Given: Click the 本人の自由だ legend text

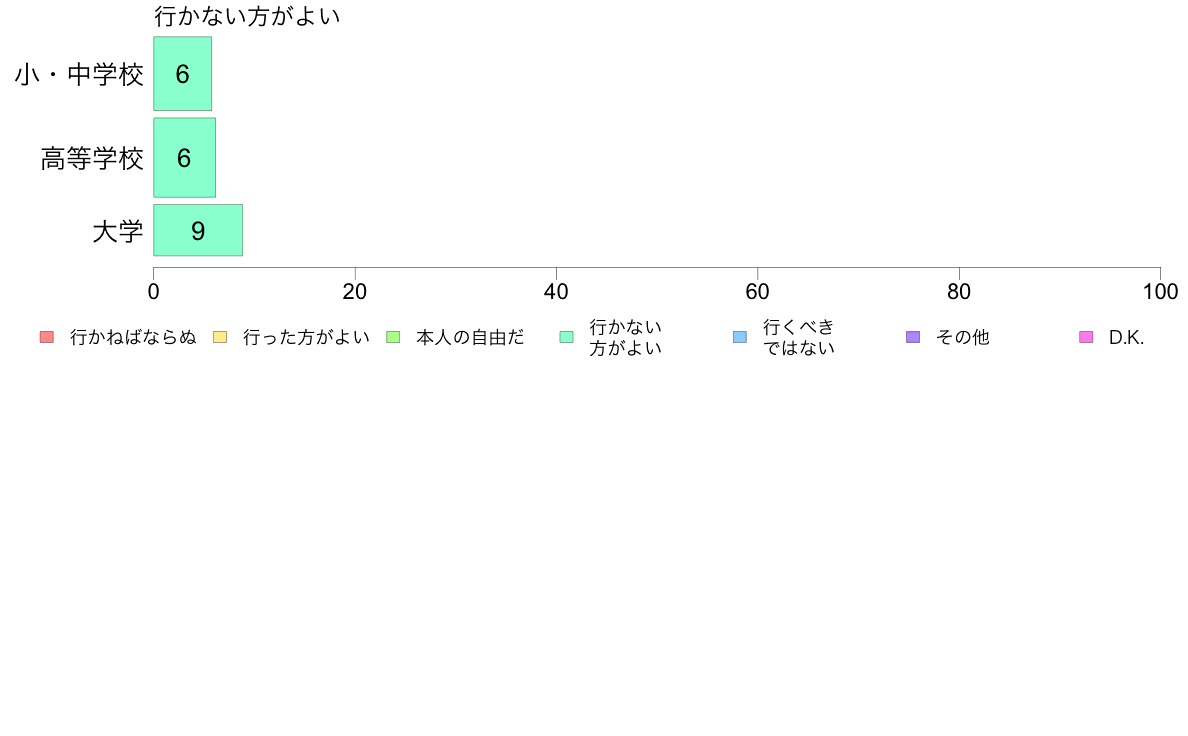Looking at the screenshot, I should [x=470, y=337].
